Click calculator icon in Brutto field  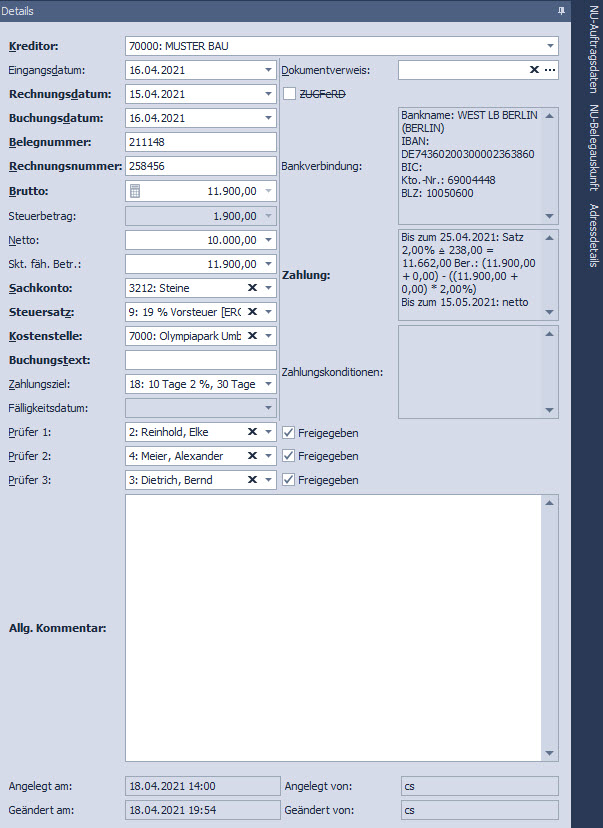pyautogui.click(x=136, y=191)
